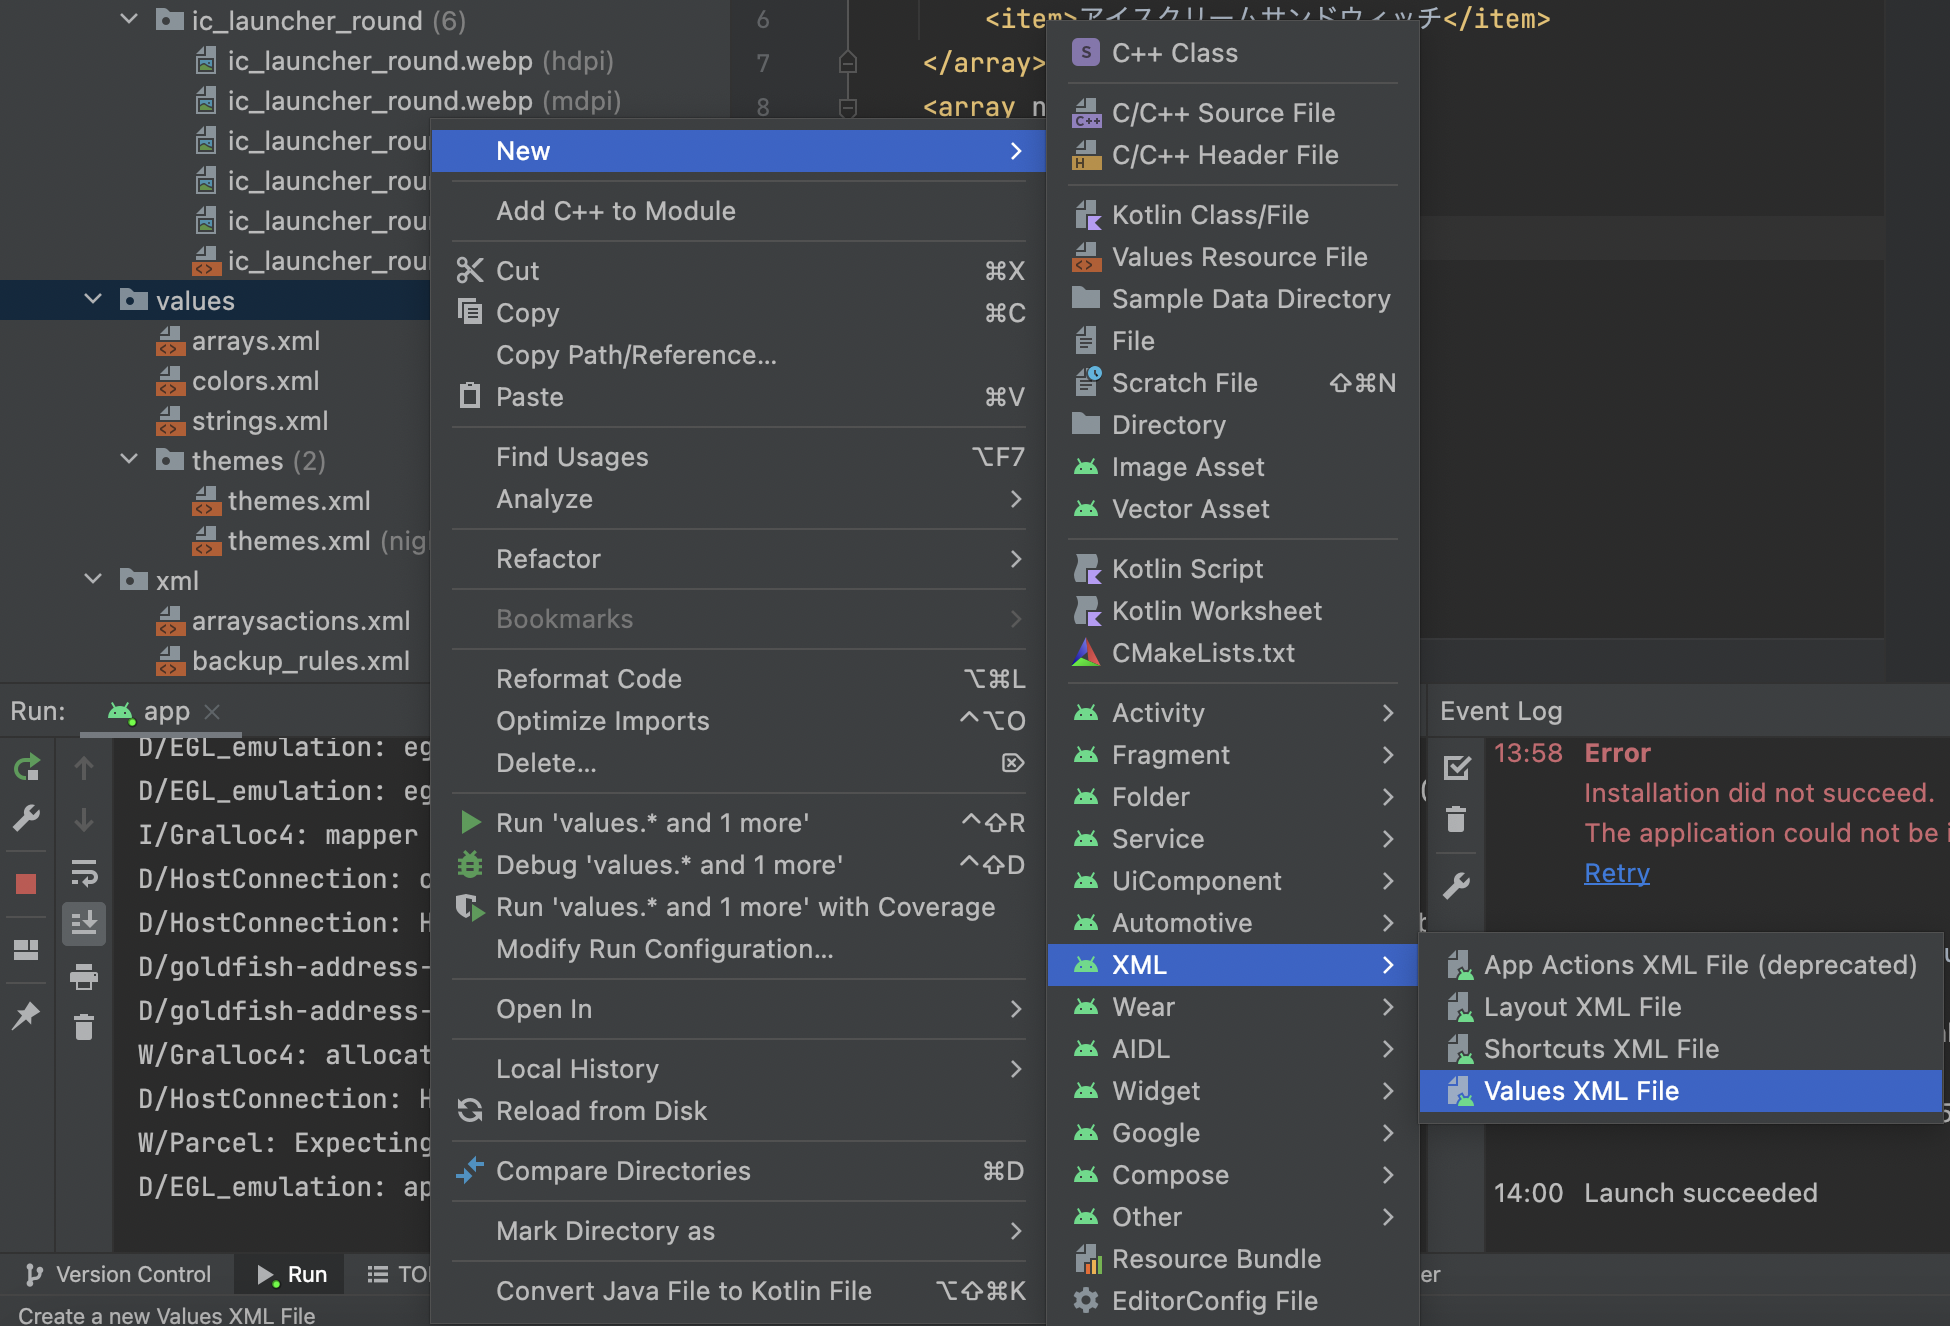The image size is (1950, 1326).
Task: Clear all Event Log entries with trash icon
Action: pyautogui.click(x=1457, y=820)
